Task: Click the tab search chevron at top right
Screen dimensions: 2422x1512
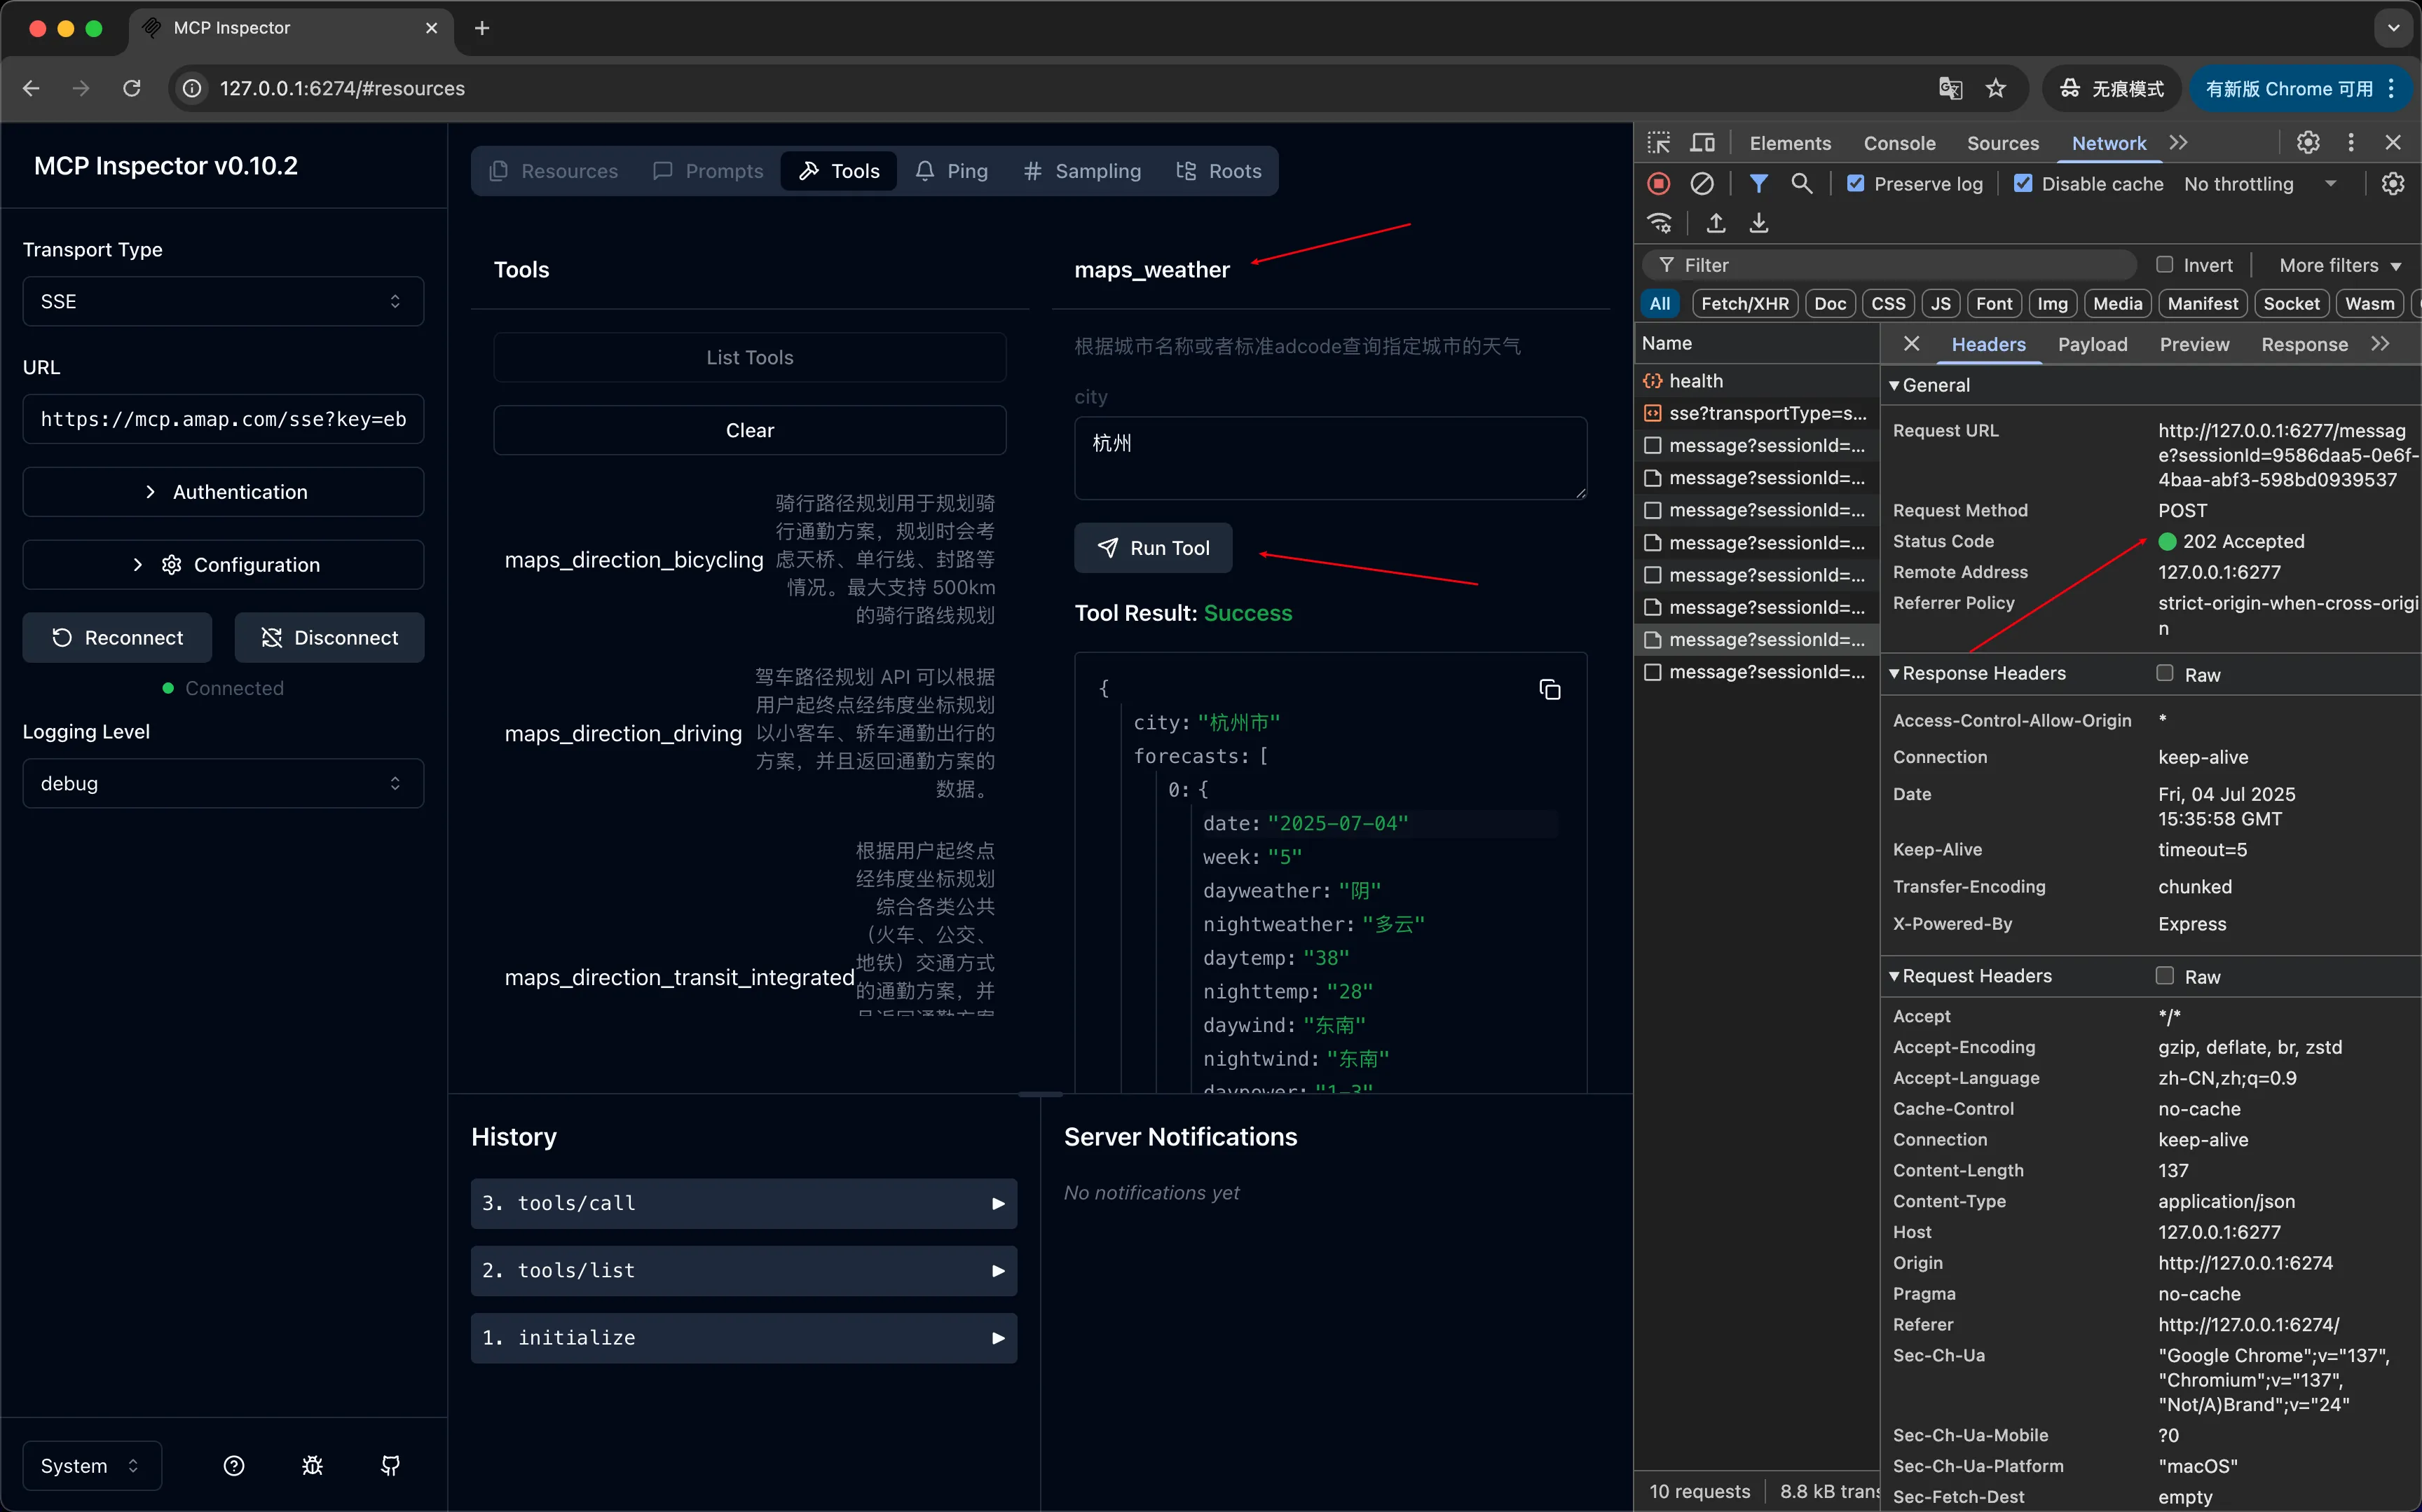Action: [x=2394, y=28]
